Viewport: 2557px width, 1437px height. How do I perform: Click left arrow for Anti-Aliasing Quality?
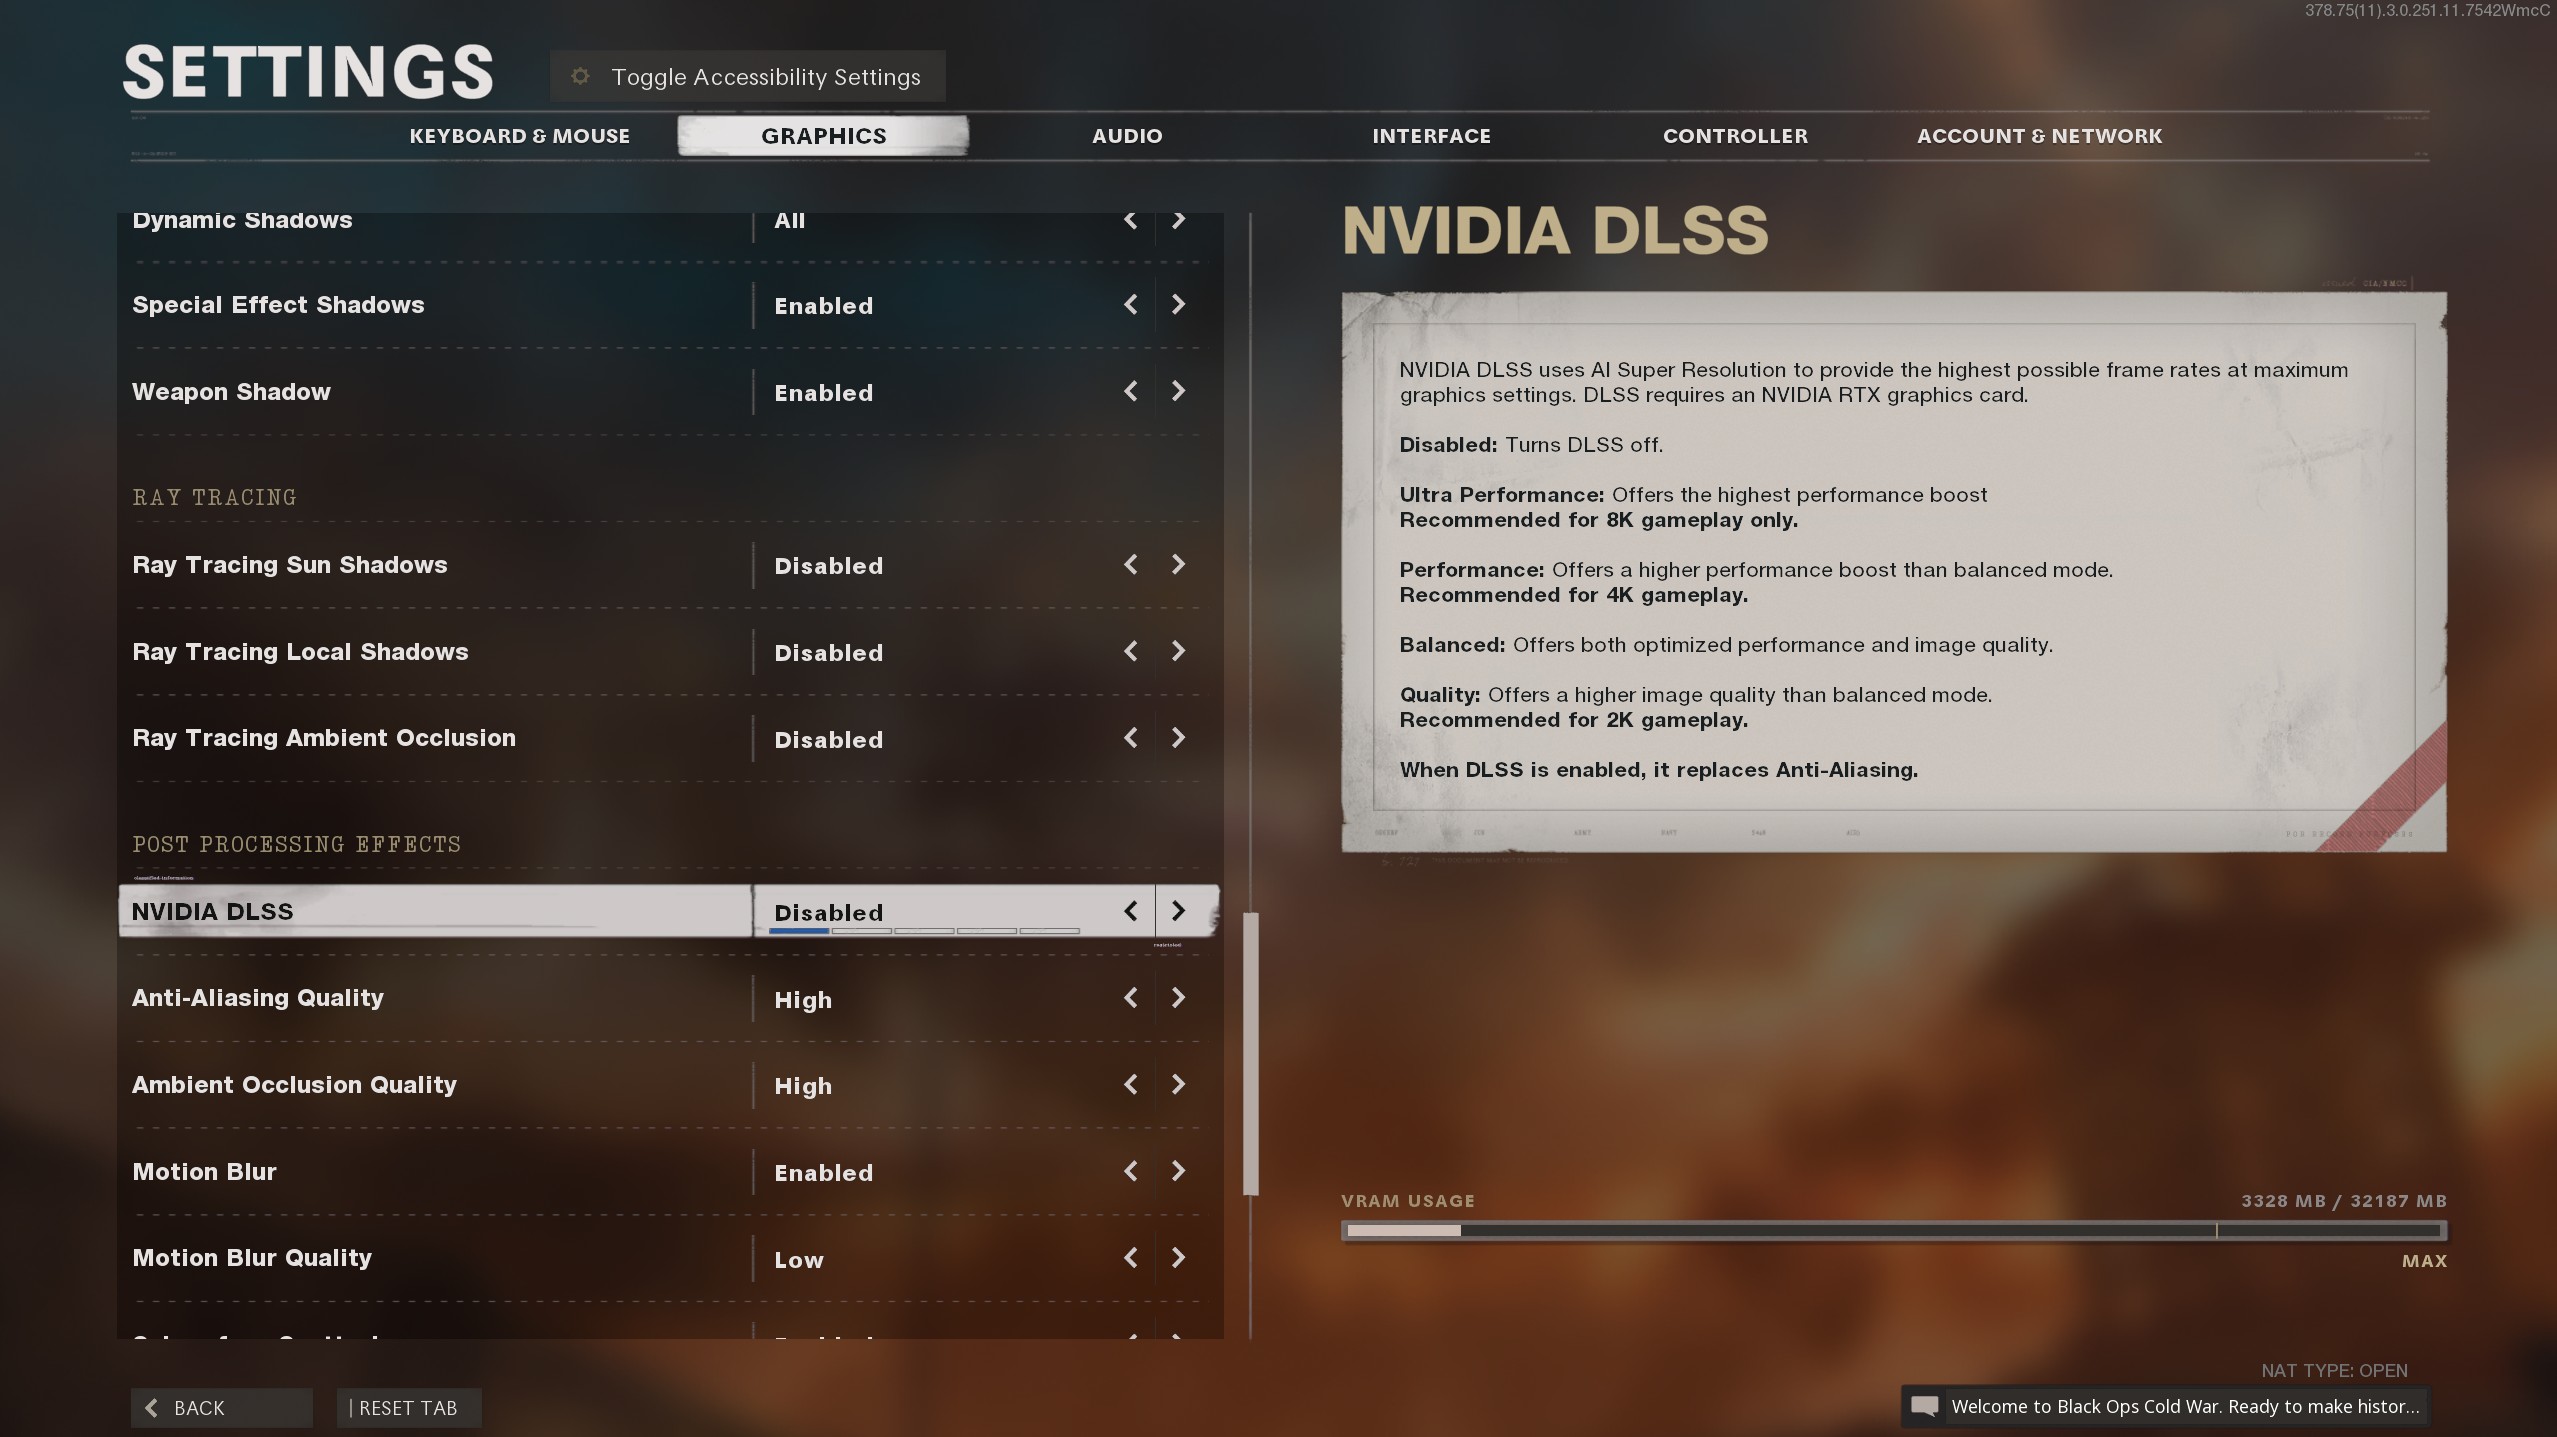(x=1130, y=998)
